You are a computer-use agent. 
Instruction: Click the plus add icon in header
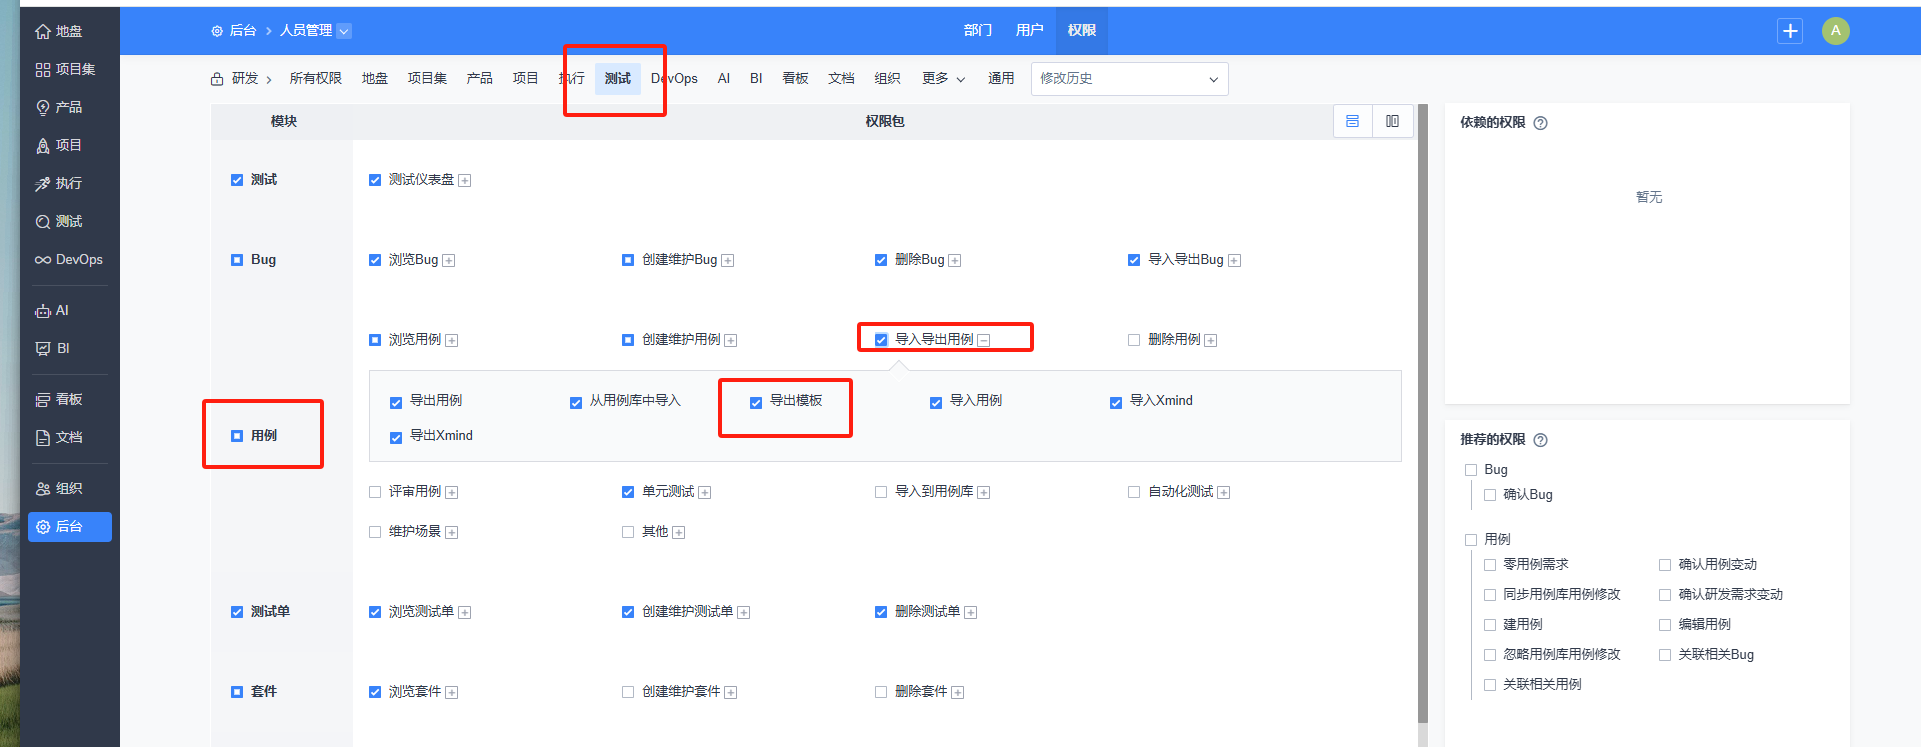pyautogui.click(x=1789, y=31)
